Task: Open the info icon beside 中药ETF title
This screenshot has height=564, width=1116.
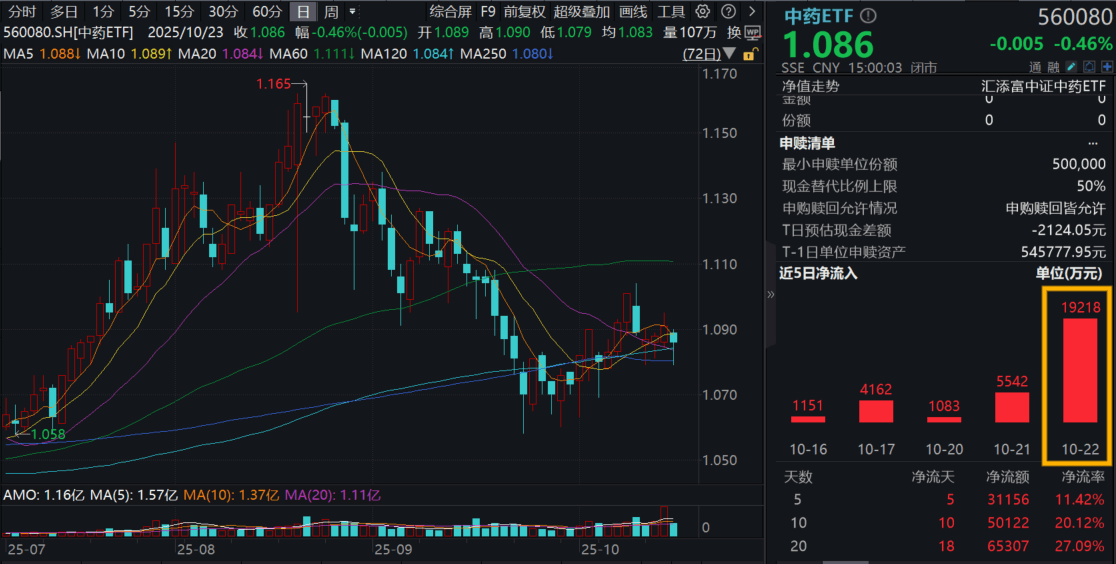Action: click(x=868, y=16)
